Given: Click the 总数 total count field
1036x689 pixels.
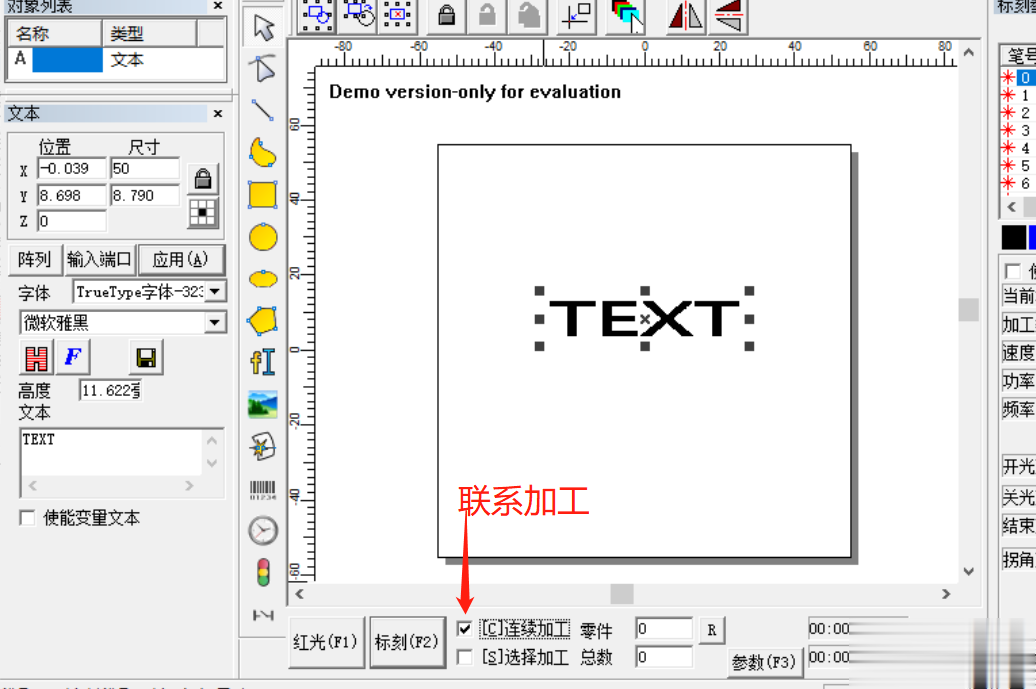Looking at the screenshot, I should click(x=663, y=657).
